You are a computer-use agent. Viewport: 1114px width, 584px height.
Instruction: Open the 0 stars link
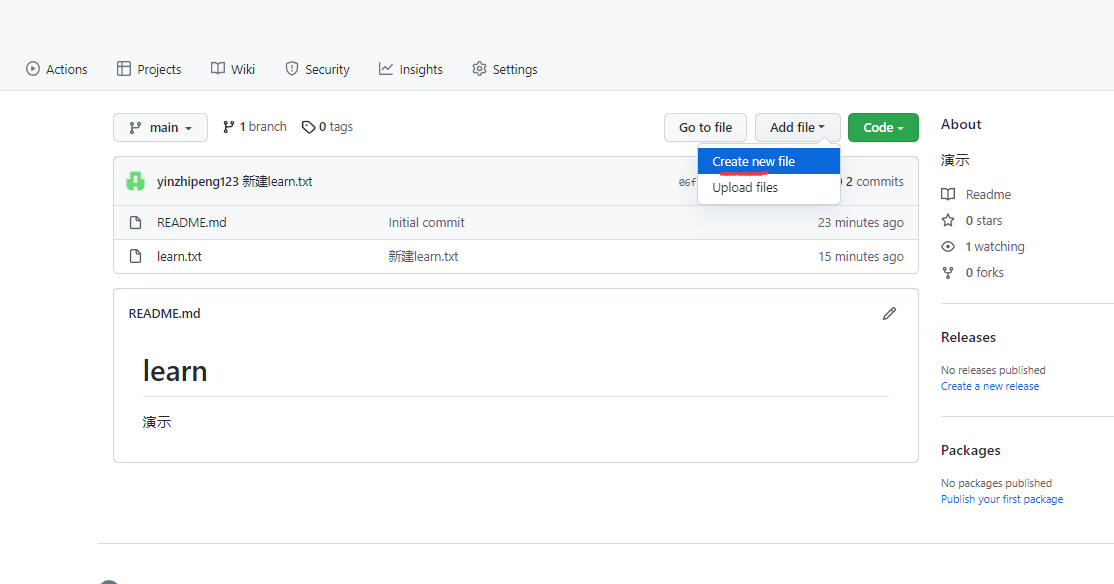pos(983,220)
